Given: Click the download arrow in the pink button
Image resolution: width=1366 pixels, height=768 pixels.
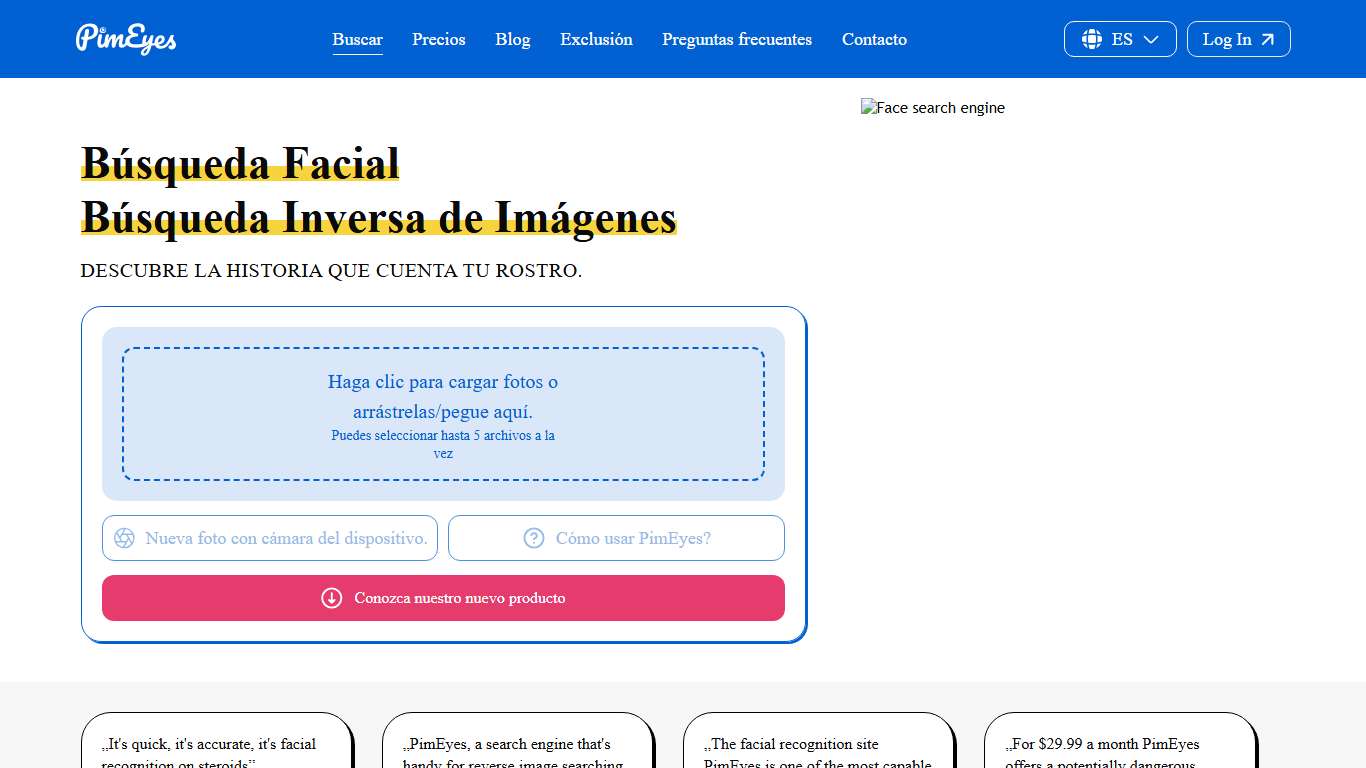Looking at the screenshot, I should pyautogui.click(x=331, y=598).
